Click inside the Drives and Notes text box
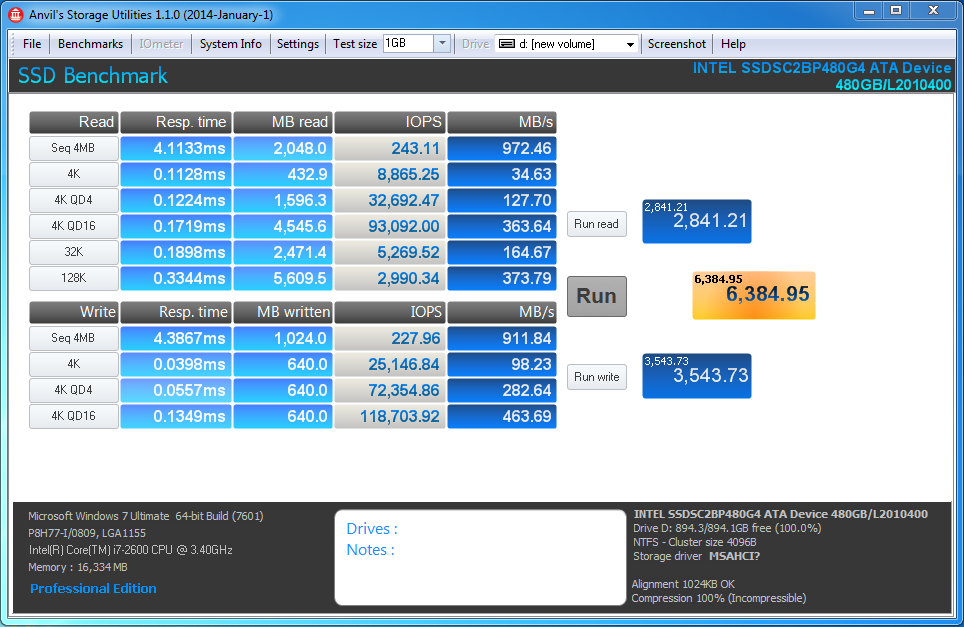 [479, 570]
